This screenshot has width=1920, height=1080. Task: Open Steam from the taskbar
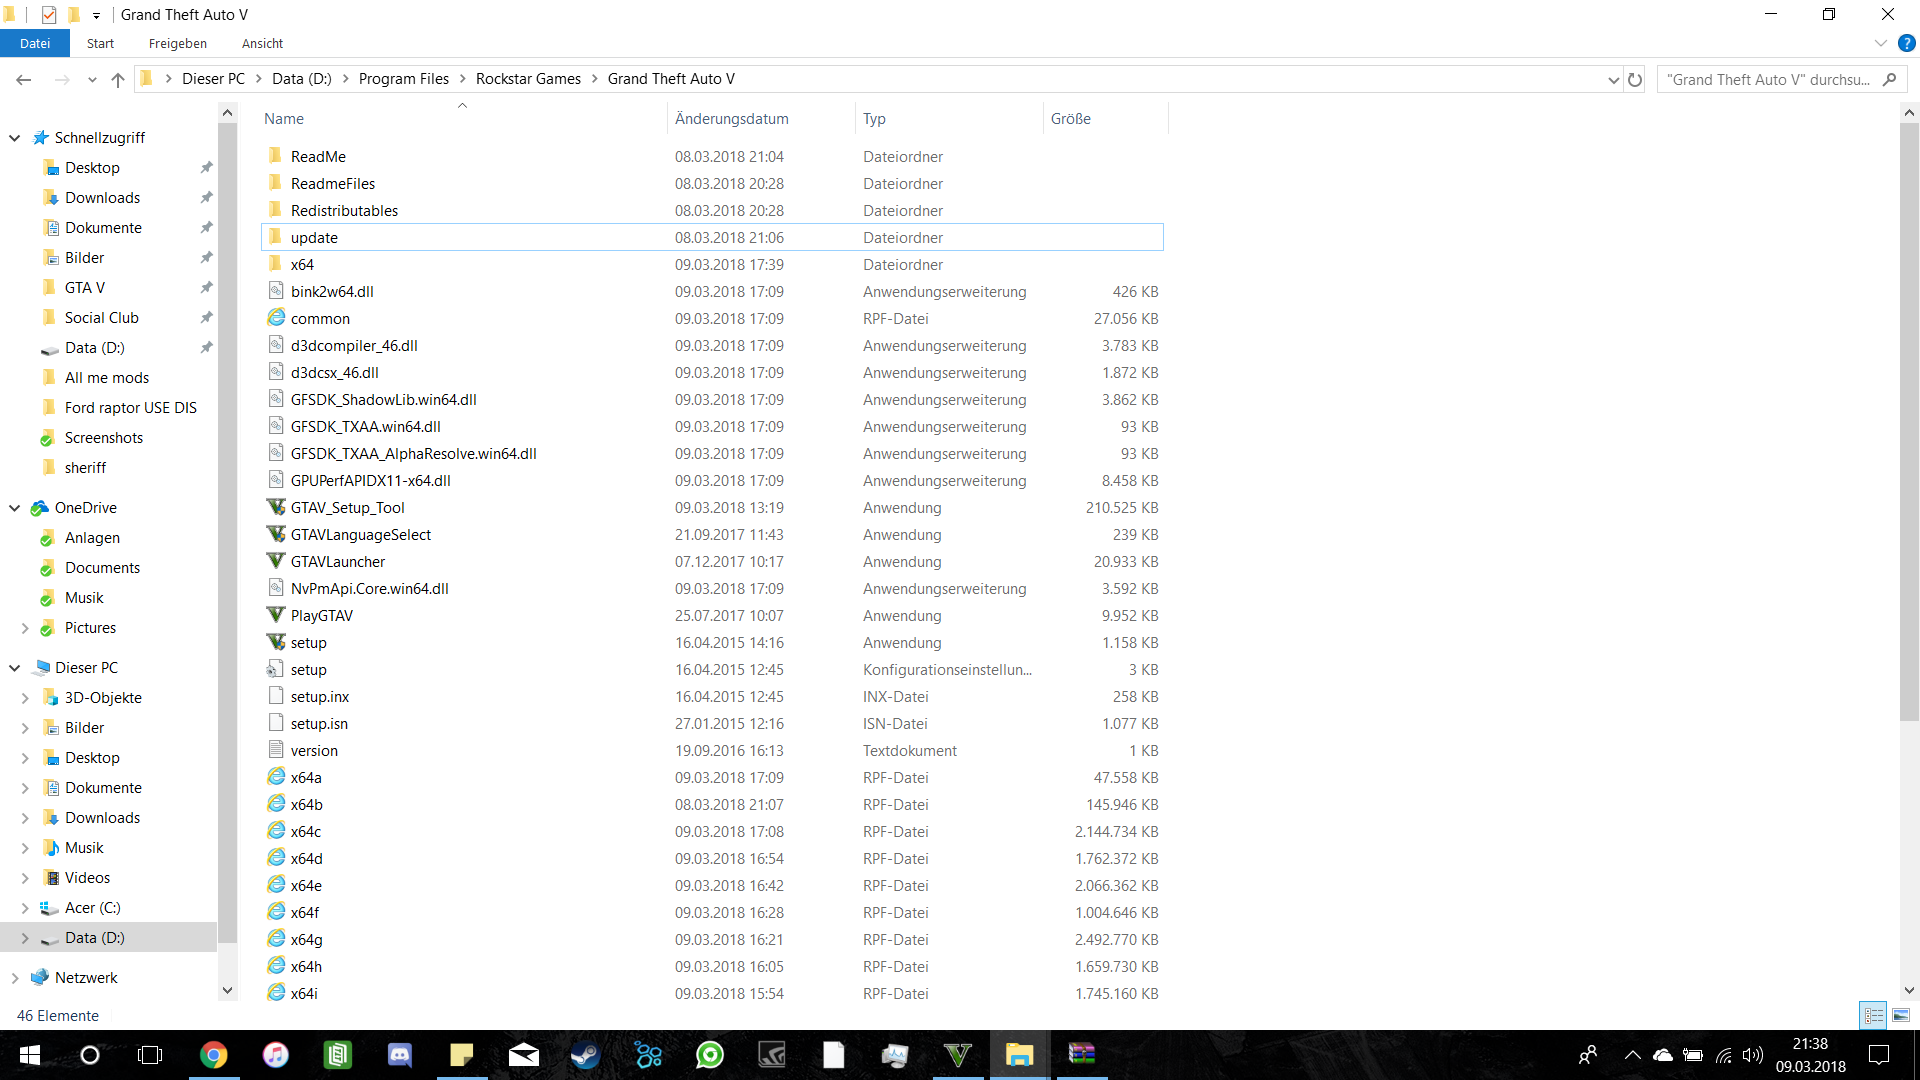585,1054
